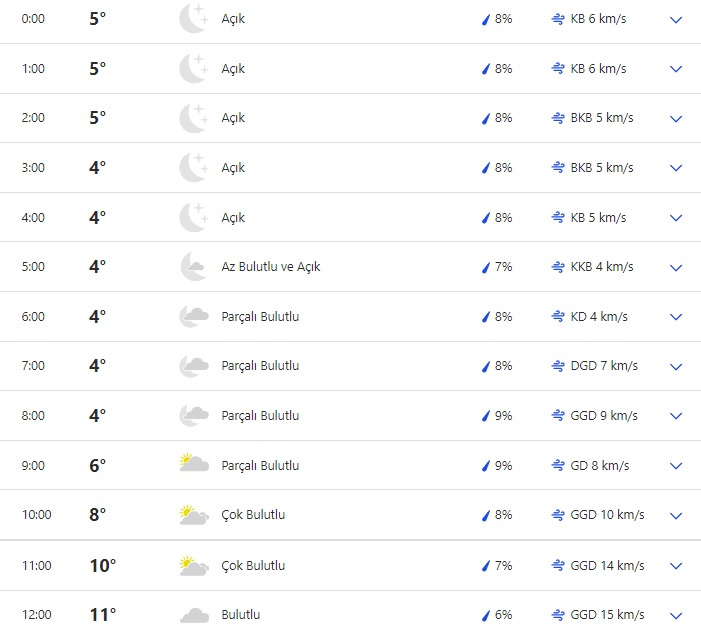Expand the 2:00 row with the chevron
This screenshot has height=639, width=701.
coord(676,118)
